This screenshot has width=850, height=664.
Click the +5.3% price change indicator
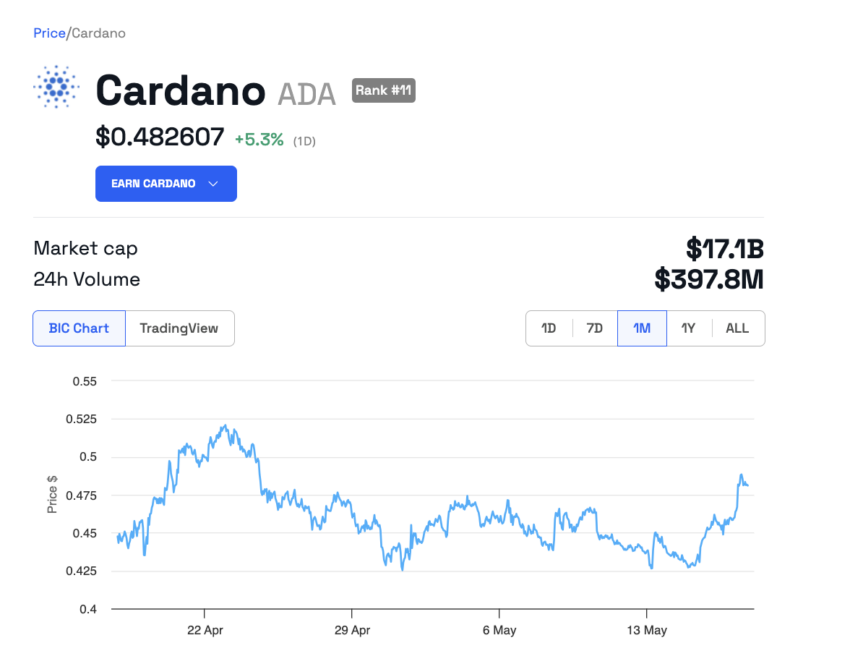coord(260,140)
